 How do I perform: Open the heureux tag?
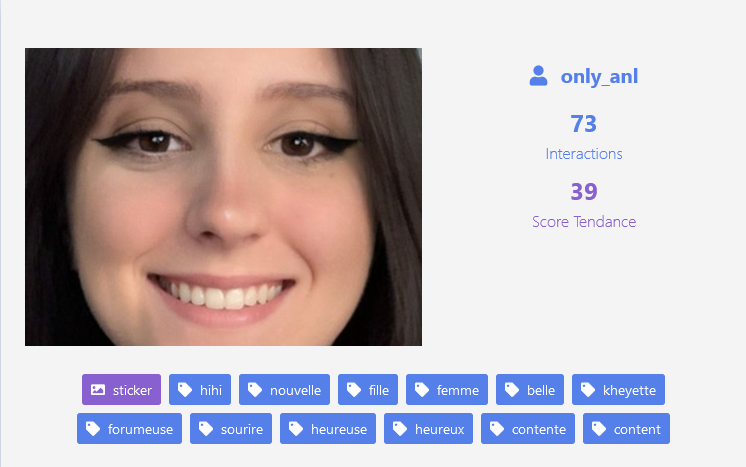428,428
